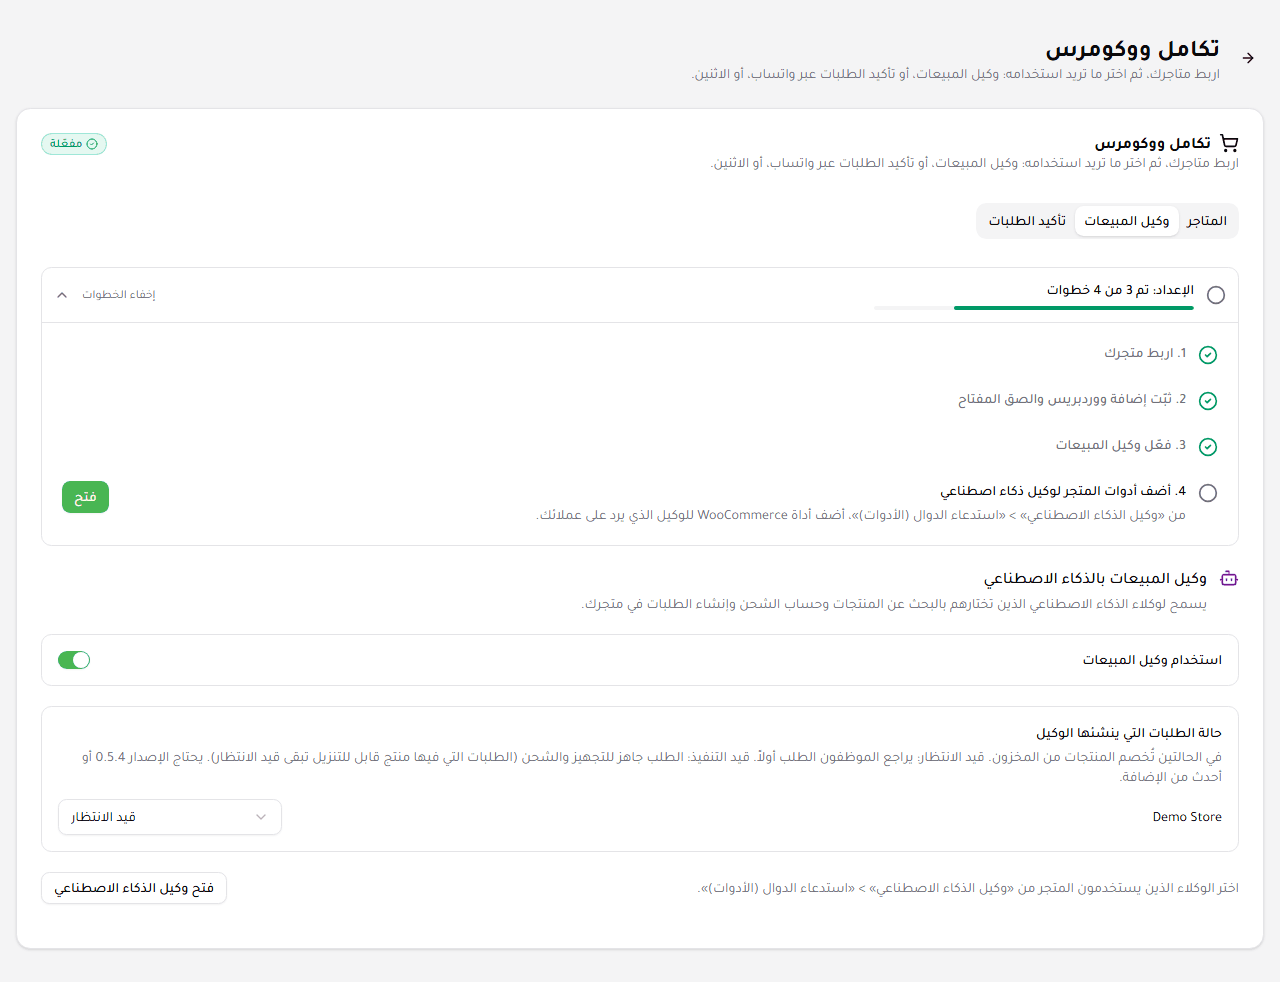Click the استخدام وكيل المبيعات label

tap(1152, 660)
